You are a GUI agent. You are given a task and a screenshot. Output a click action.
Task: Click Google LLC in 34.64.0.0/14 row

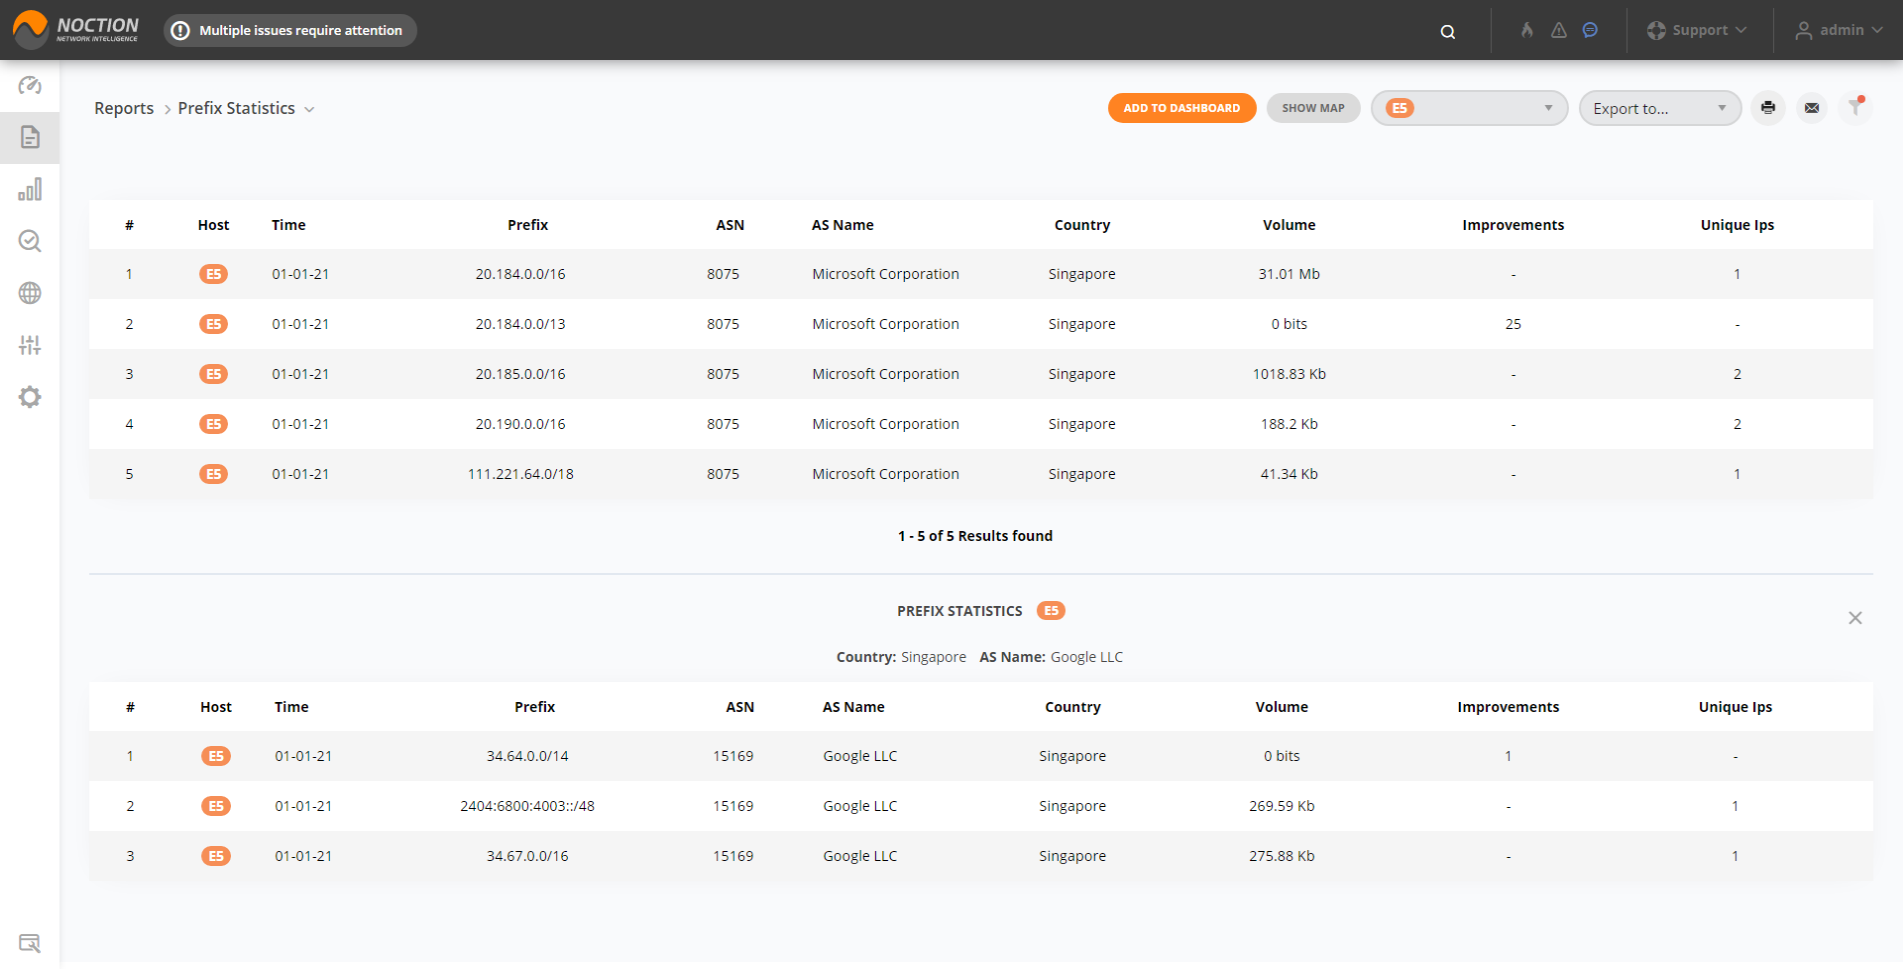click(860, 756)
